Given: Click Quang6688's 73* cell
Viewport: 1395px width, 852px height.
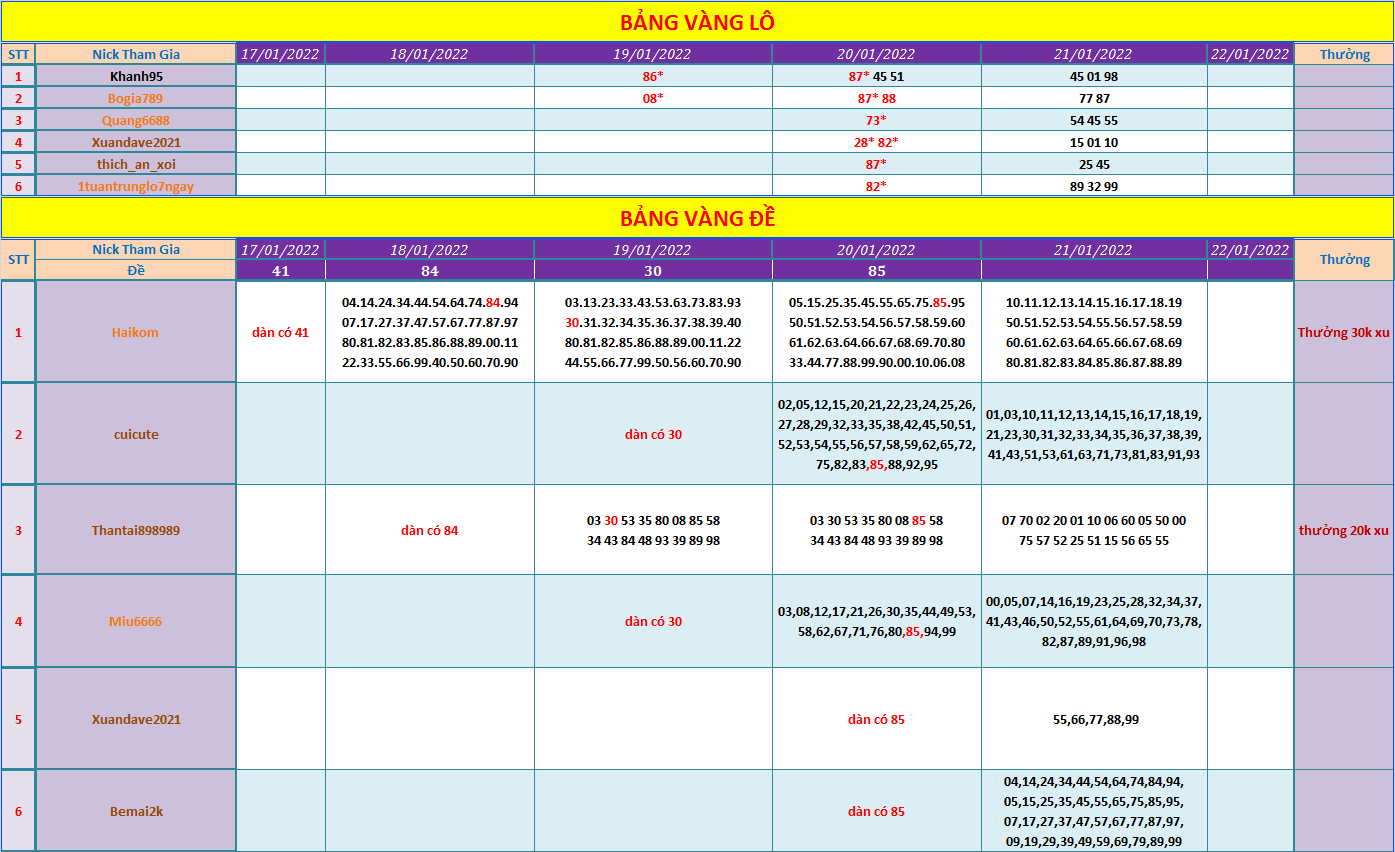Looking at the screenshot, I should point(876,120).
